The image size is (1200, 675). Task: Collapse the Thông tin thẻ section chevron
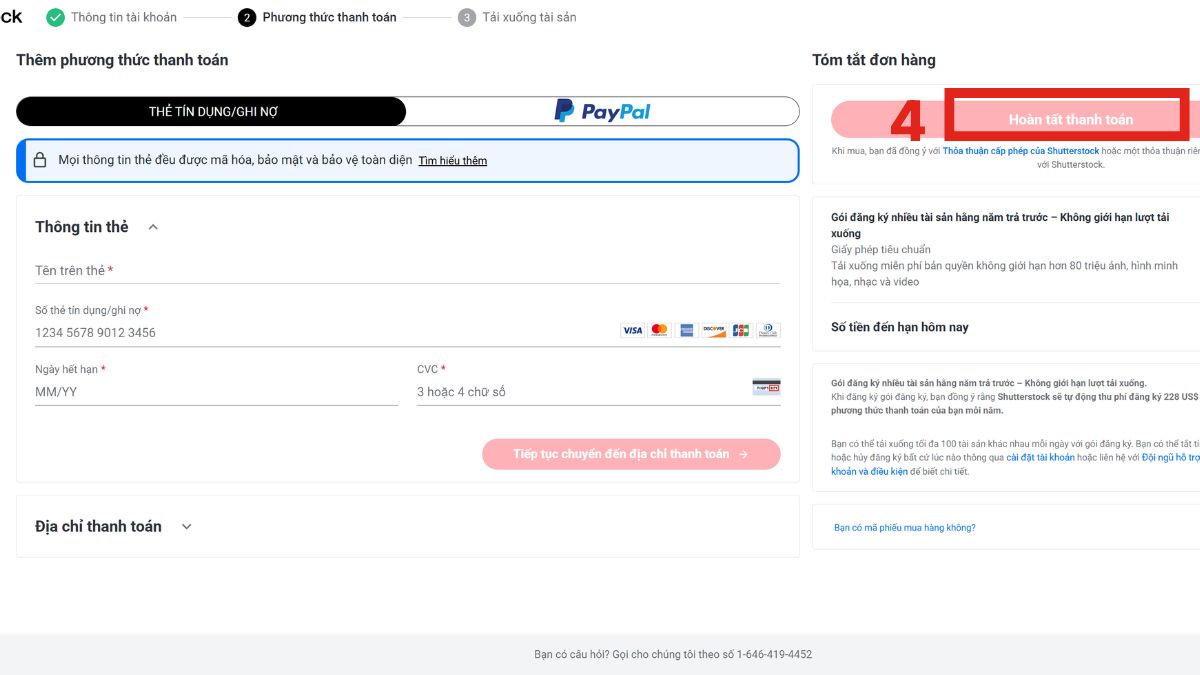click(x=153, y=227)
